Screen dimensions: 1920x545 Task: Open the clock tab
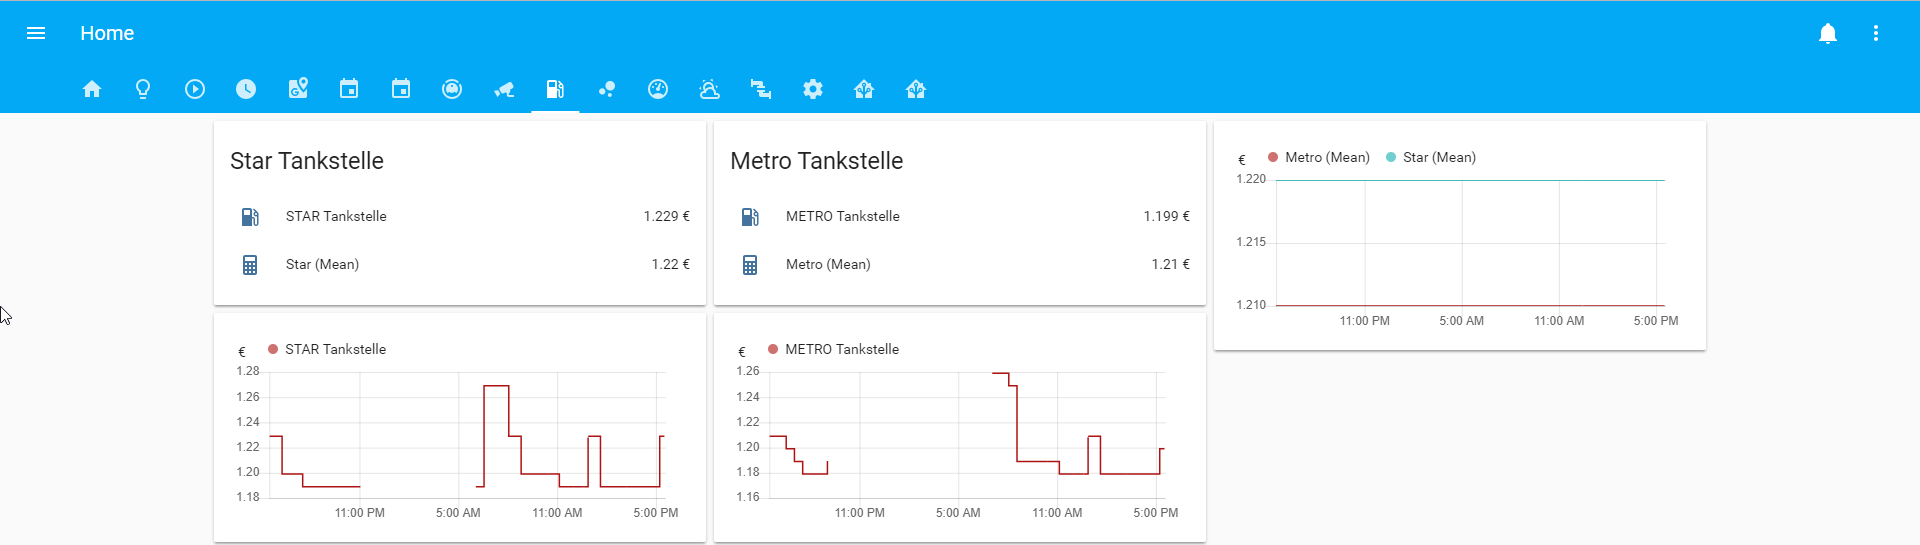(246, 89)
